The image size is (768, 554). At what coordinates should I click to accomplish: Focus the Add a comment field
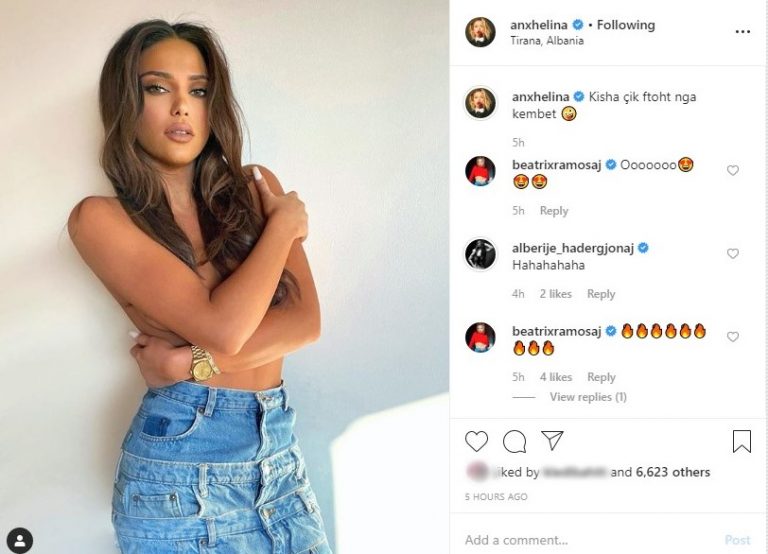(x=588, y=540)
